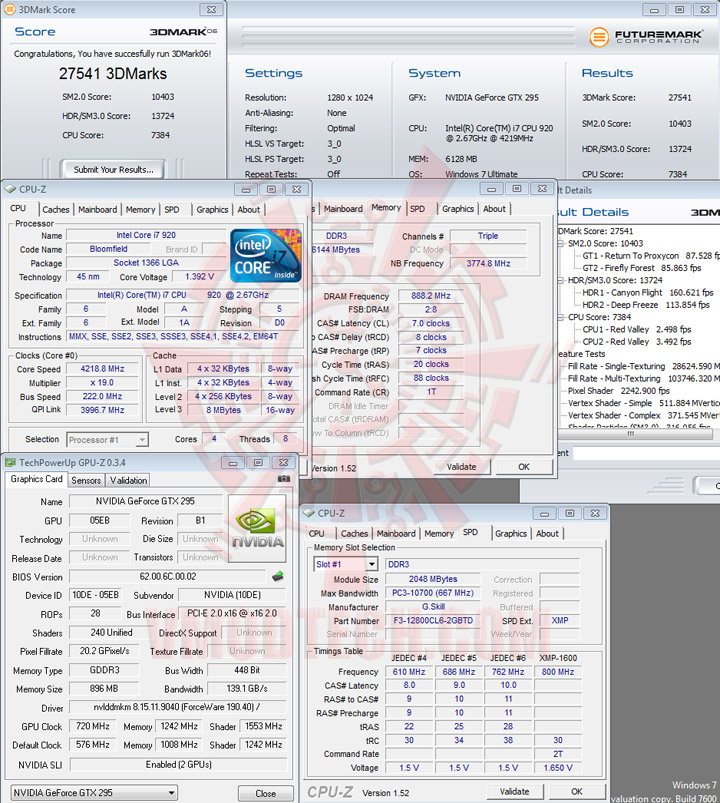Switch to Caches tab in CPU-Z CPU window
Screen dimensions: 720x803
pos(56,209)
